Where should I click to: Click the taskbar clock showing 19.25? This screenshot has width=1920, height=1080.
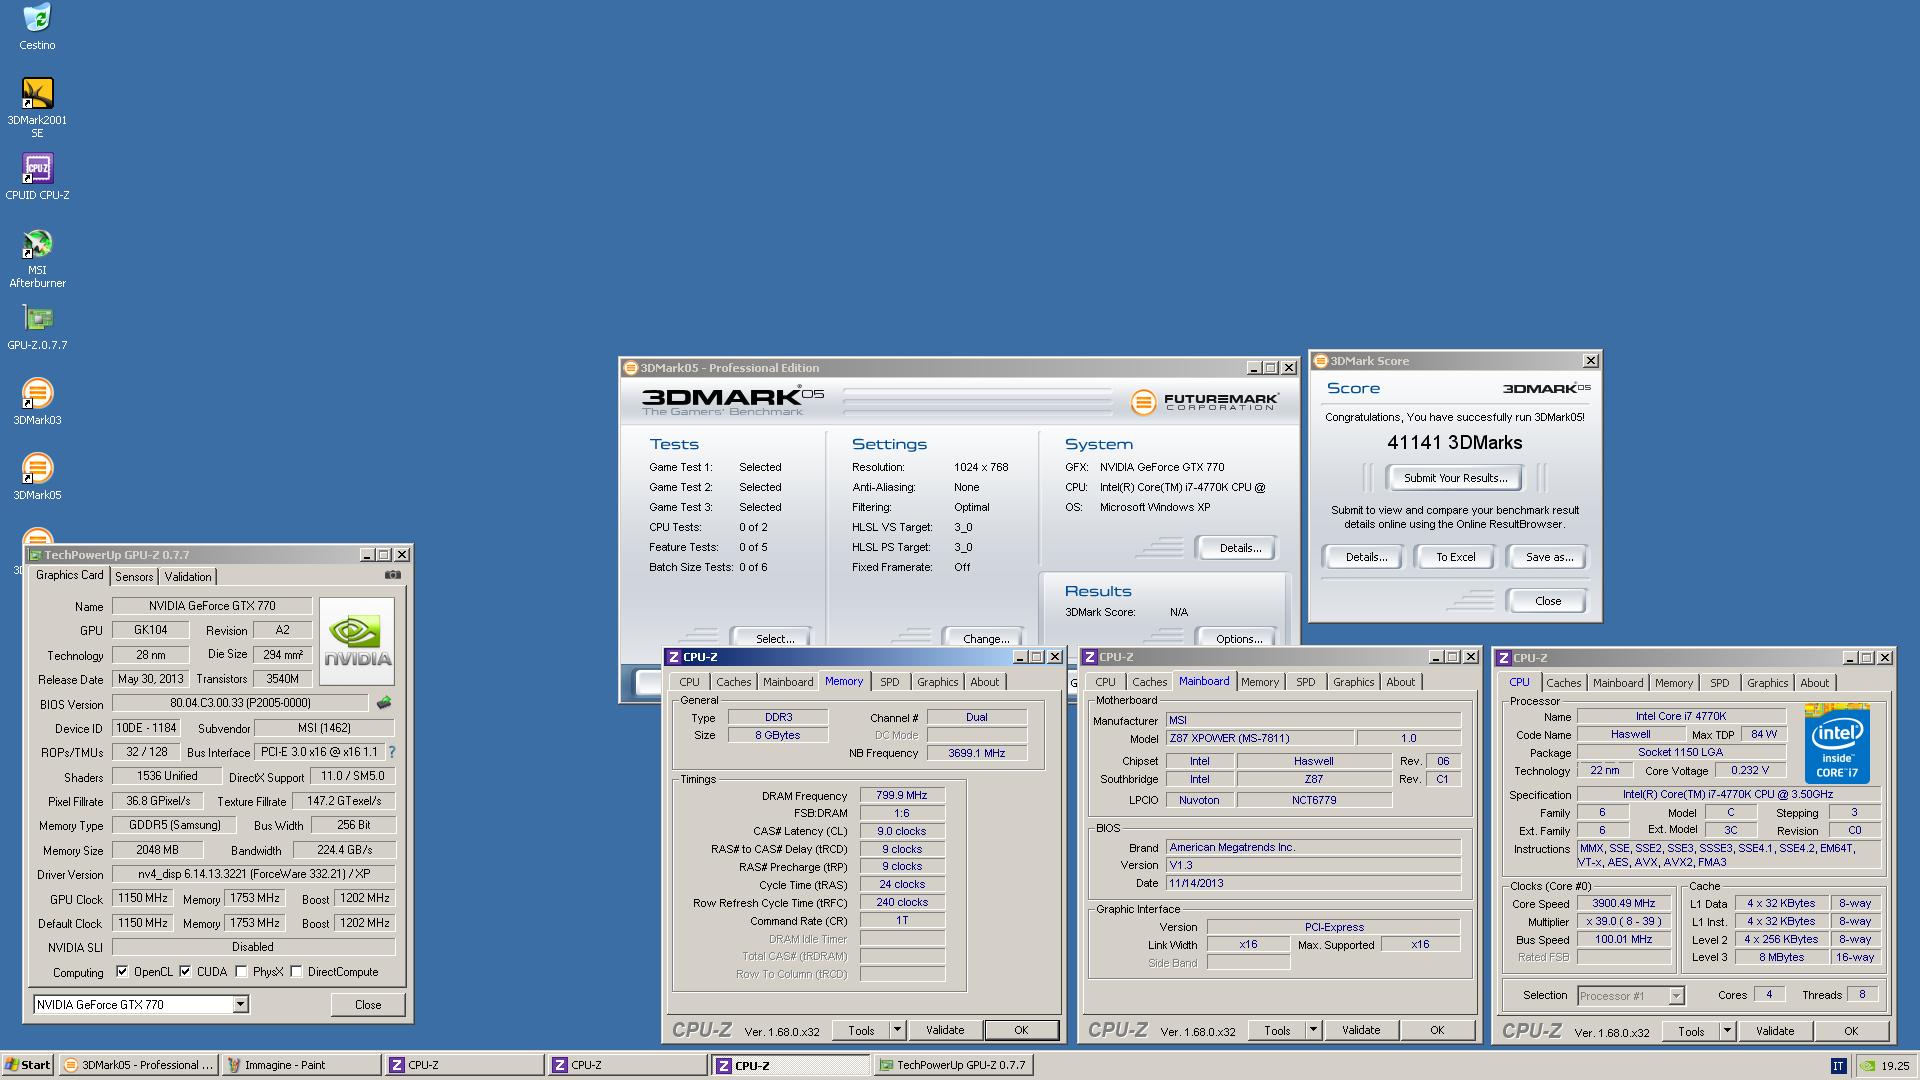pos(1895,1066)
